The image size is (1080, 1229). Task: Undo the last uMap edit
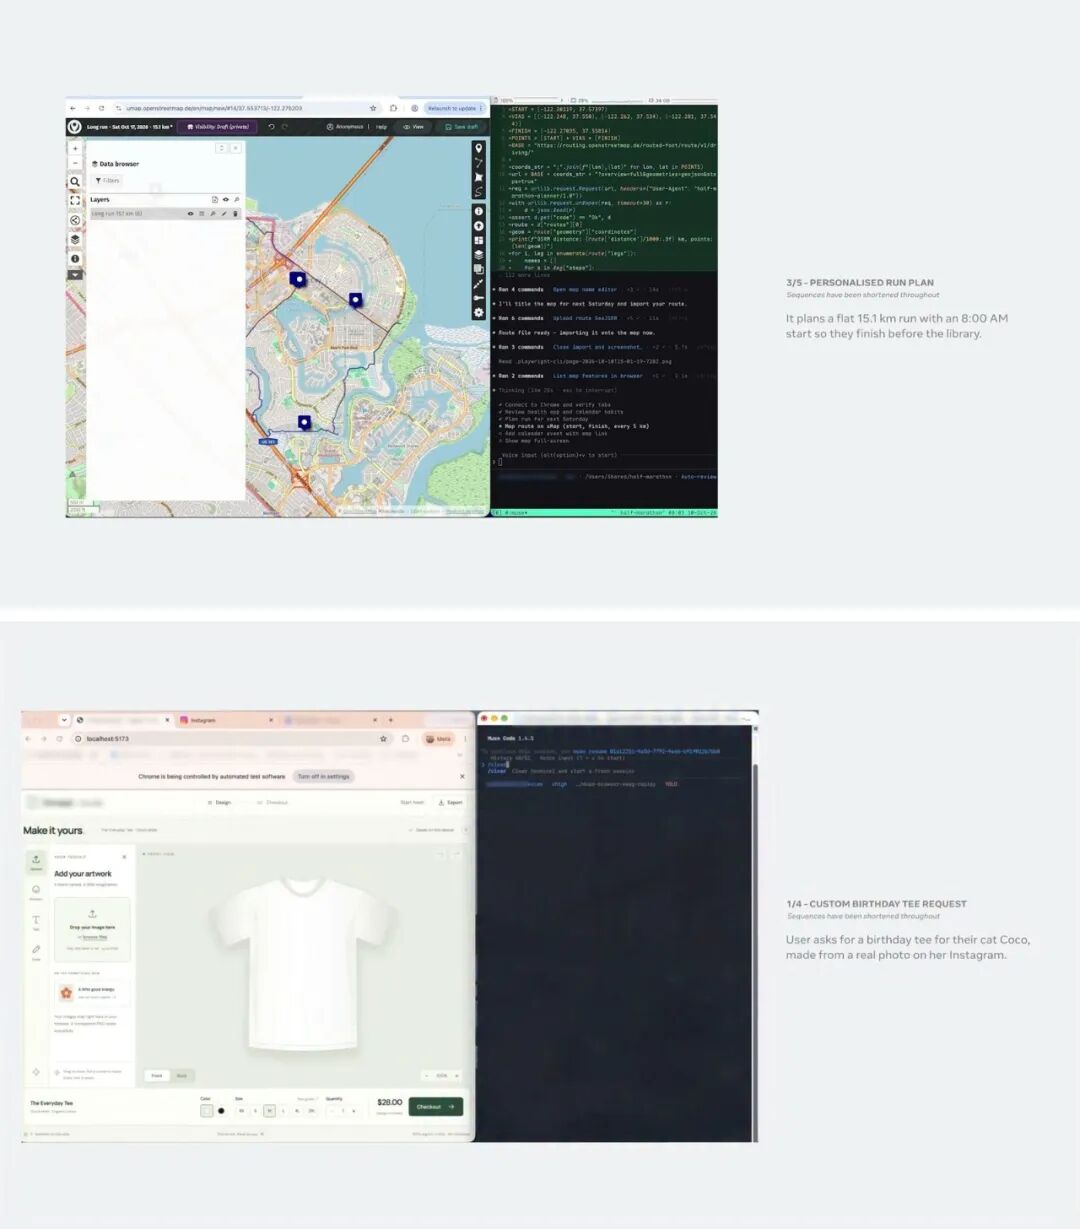pyautogui.click(x=271, y=127)
